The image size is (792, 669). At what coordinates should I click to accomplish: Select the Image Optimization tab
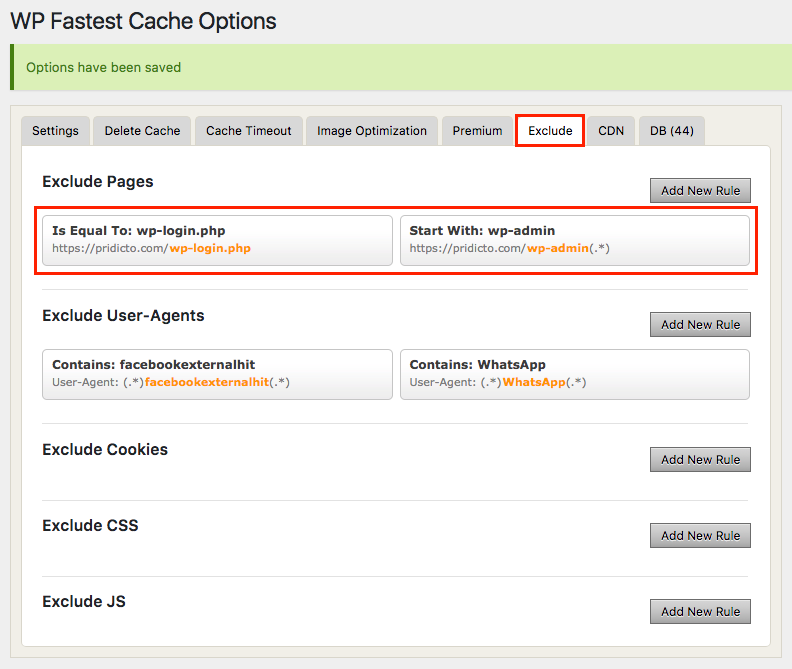click(372, 131)
